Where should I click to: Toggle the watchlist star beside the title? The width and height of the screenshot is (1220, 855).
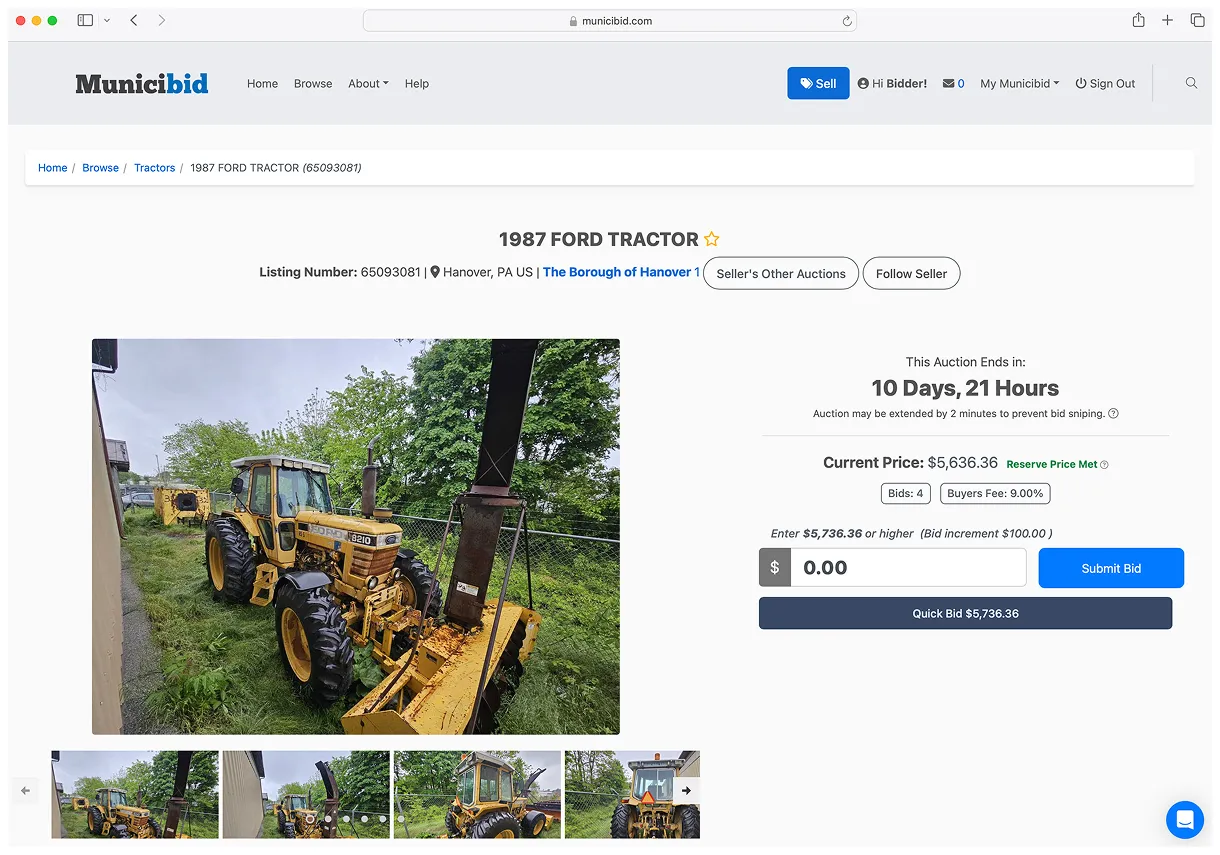point(711,239)
